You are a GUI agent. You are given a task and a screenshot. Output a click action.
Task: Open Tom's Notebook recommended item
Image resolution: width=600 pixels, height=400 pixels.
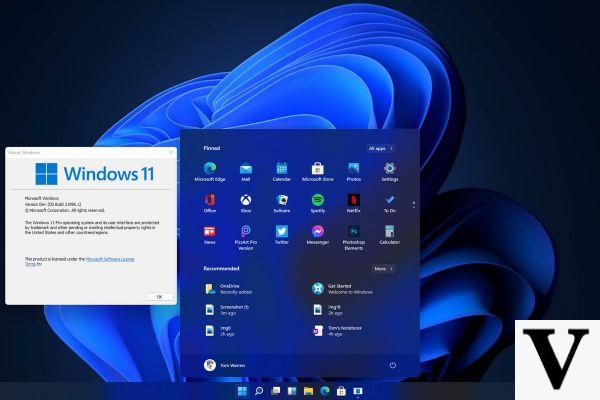[337, 331]
